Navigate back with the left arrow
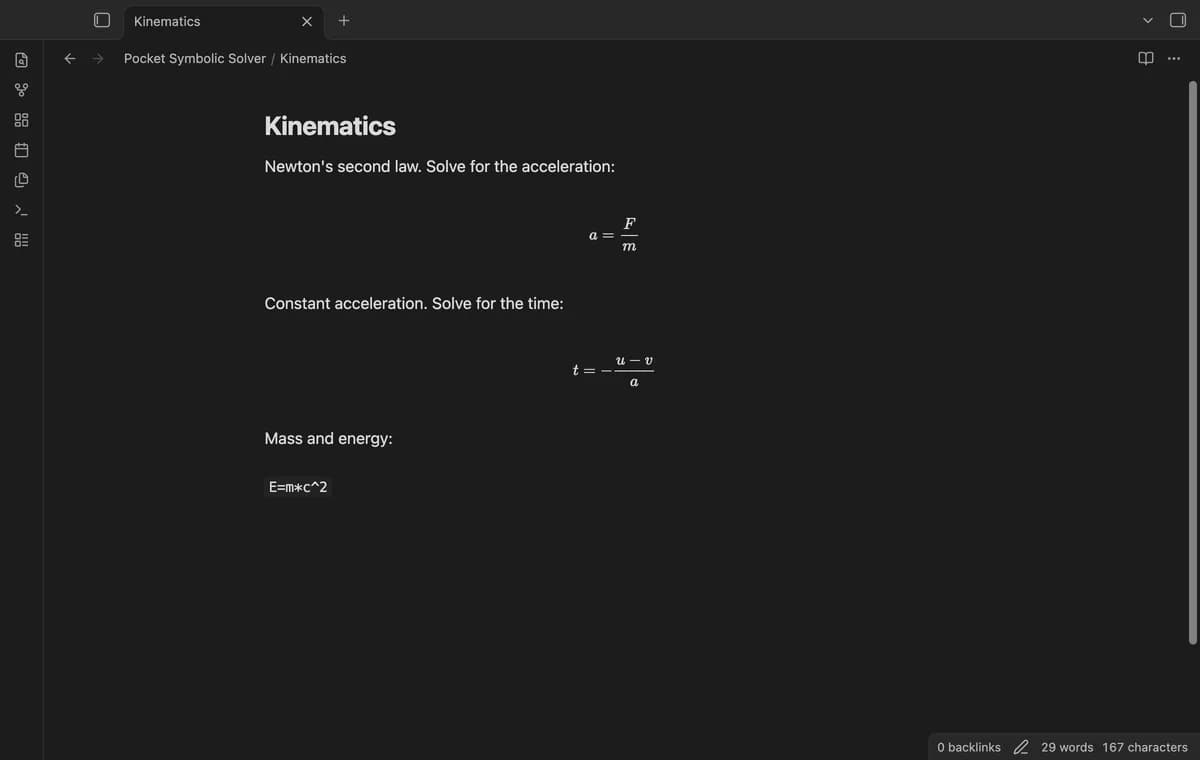The height and width of the screenshot is (760, 1200). click(70, 58)
